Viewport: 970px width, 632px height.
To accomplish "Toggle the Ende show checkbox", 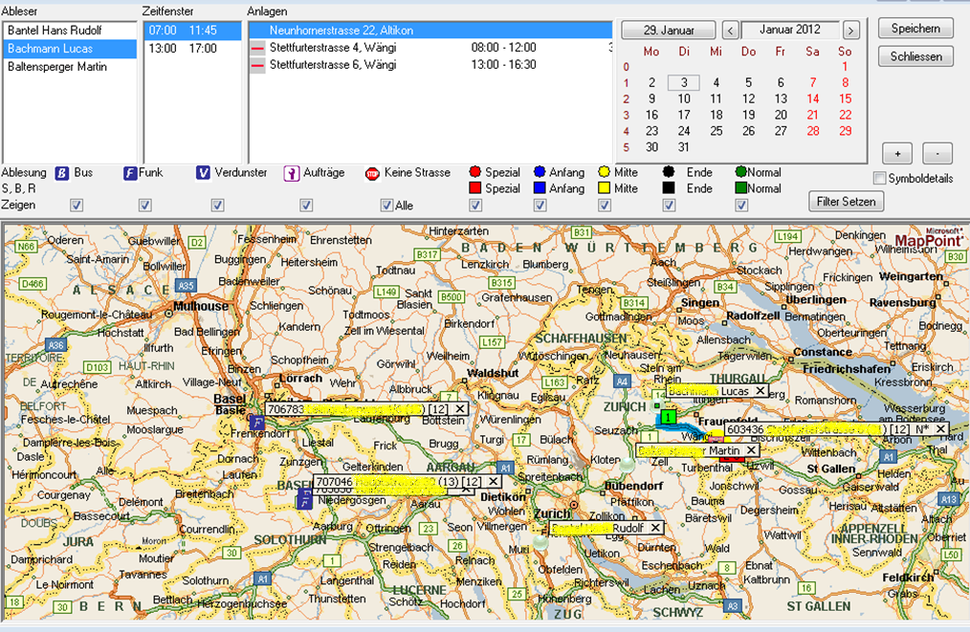I will pos(669,205).
